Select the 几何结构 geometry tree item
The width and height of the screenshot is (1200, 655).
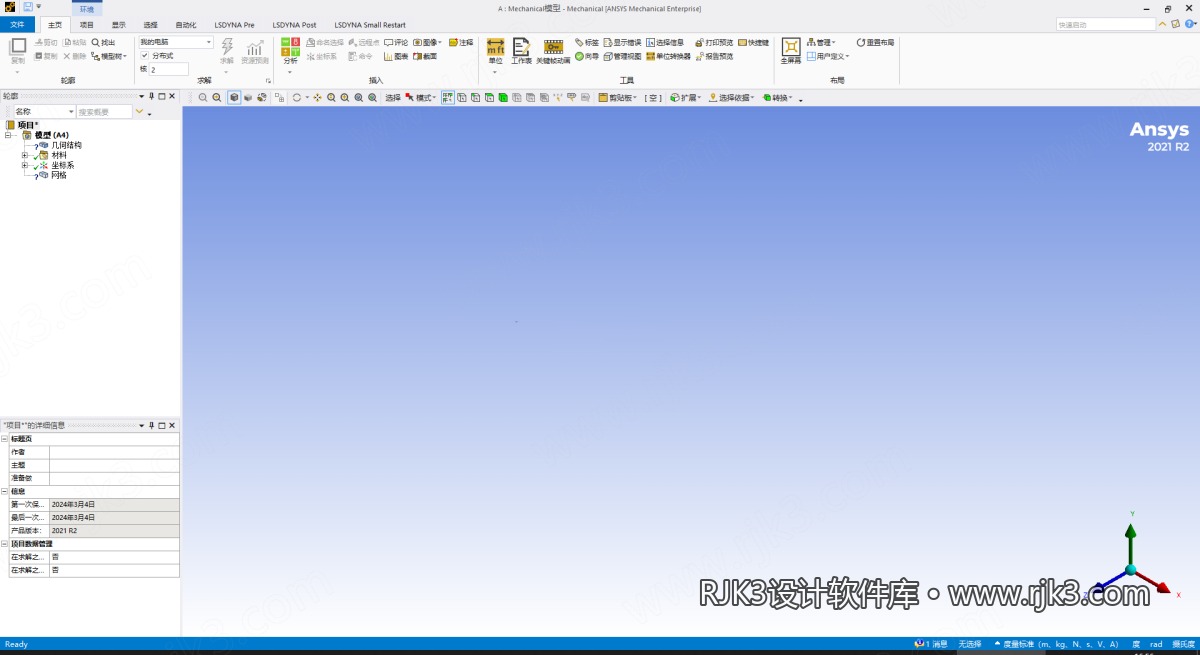click(x=66, y=145)
